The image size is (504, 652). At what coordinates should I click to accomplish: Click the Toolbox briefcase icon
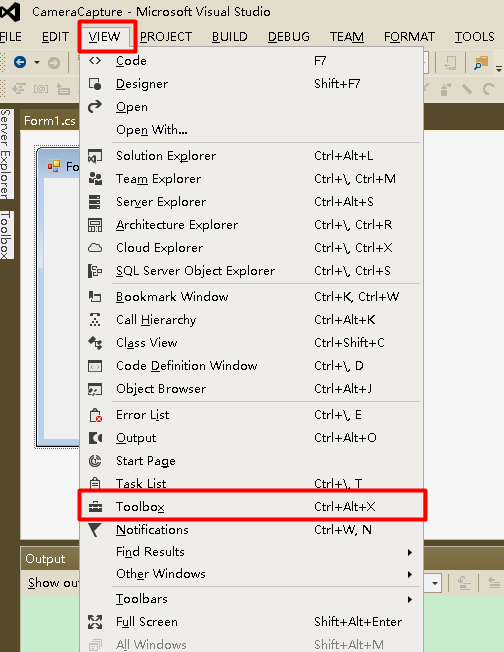pyautogui.click(x=95, y=506)
